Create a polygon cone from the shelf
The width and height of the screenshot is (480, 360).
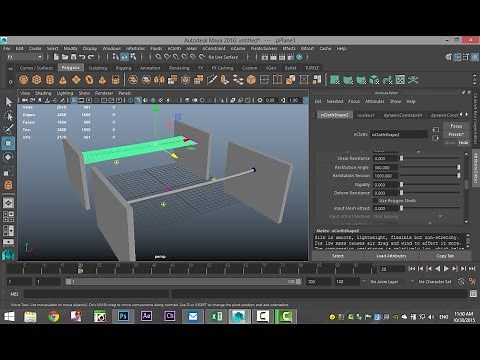(63, 80)
